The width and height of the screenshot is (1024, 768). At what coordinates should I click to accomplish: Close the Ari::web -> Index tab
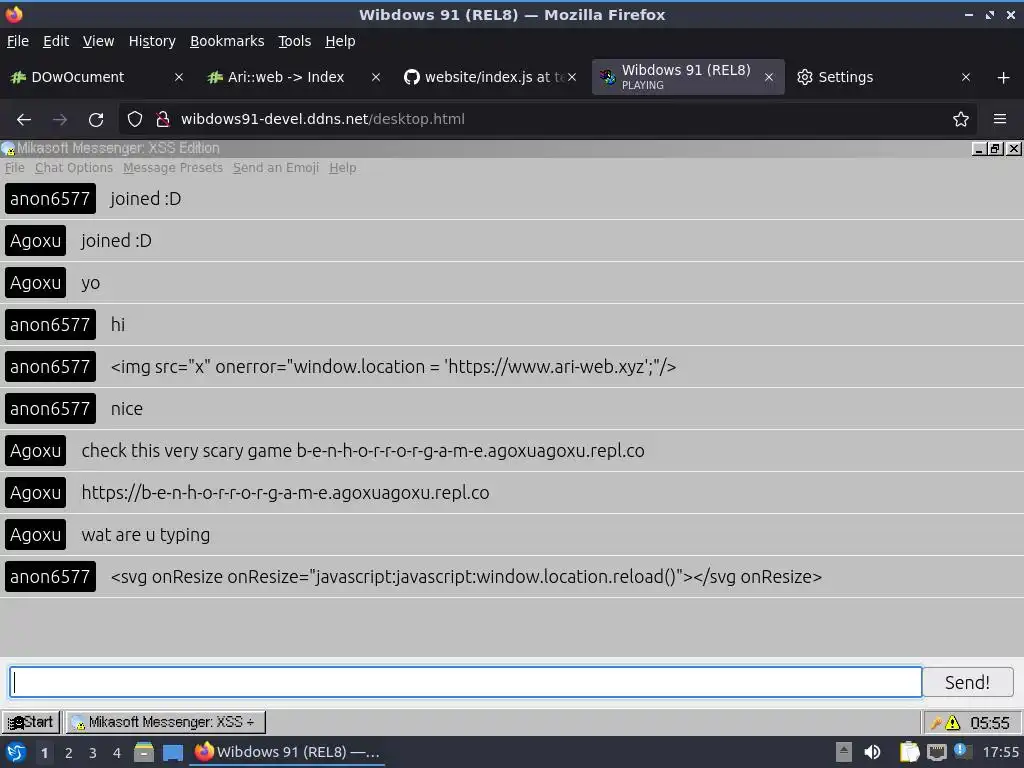click(x=376, y=77)
